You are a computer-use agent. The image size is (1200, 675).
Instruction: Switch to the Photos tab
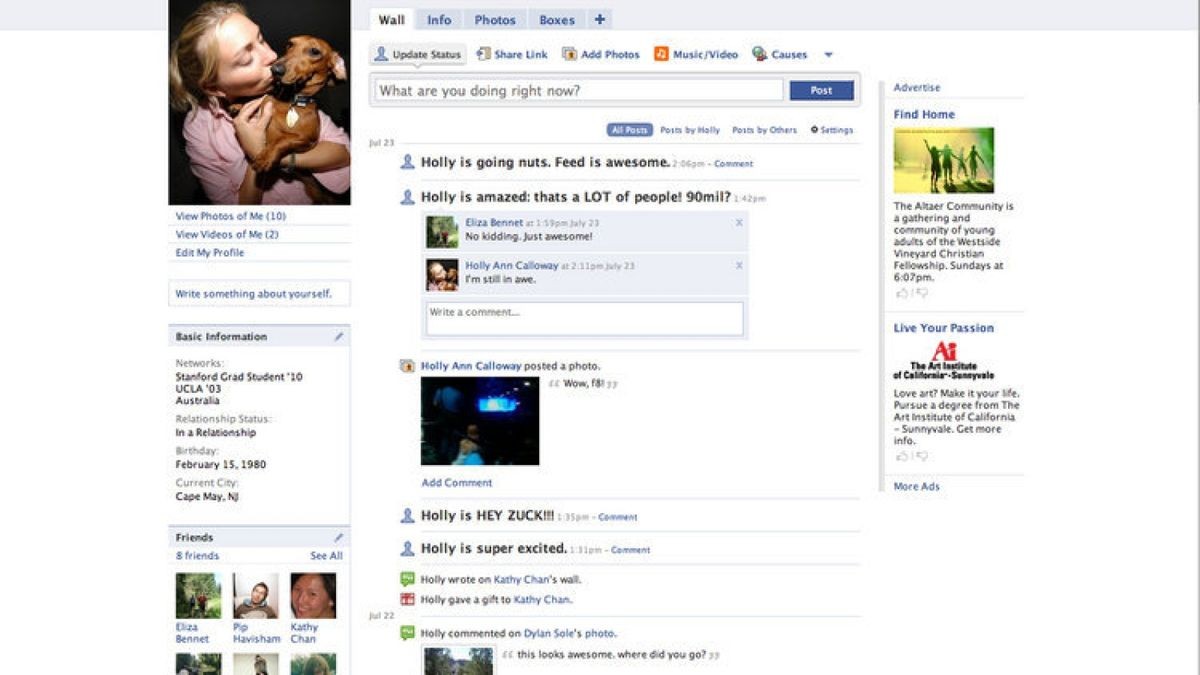tap(495, 19)
